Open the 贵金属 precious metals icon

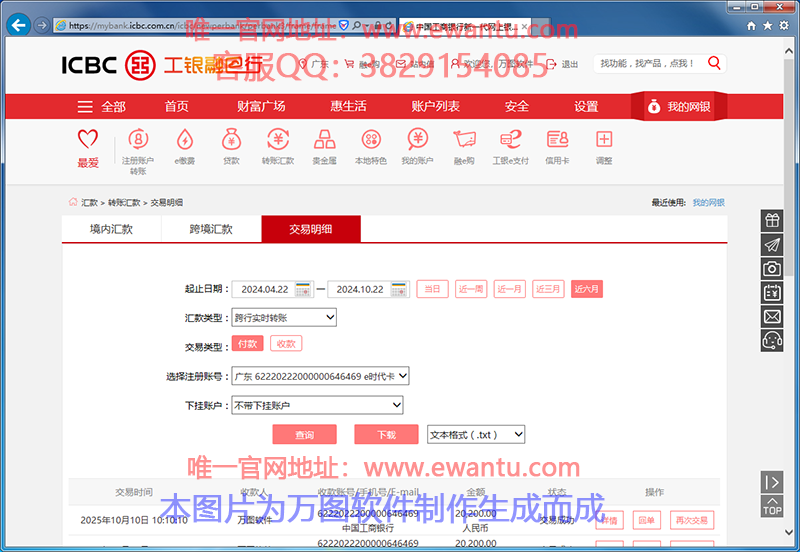(324, 139)
